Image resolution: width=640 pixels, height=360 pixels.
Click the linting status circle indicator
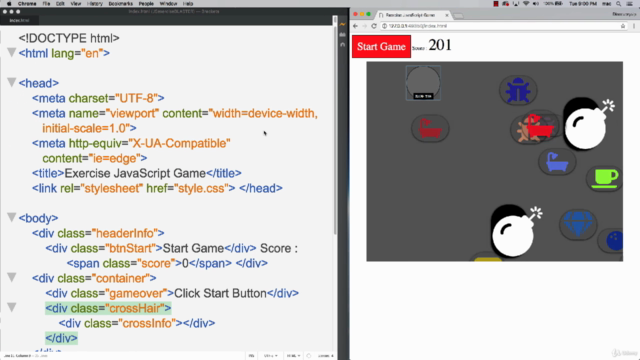pyautogui.click(x=309, y=356)
